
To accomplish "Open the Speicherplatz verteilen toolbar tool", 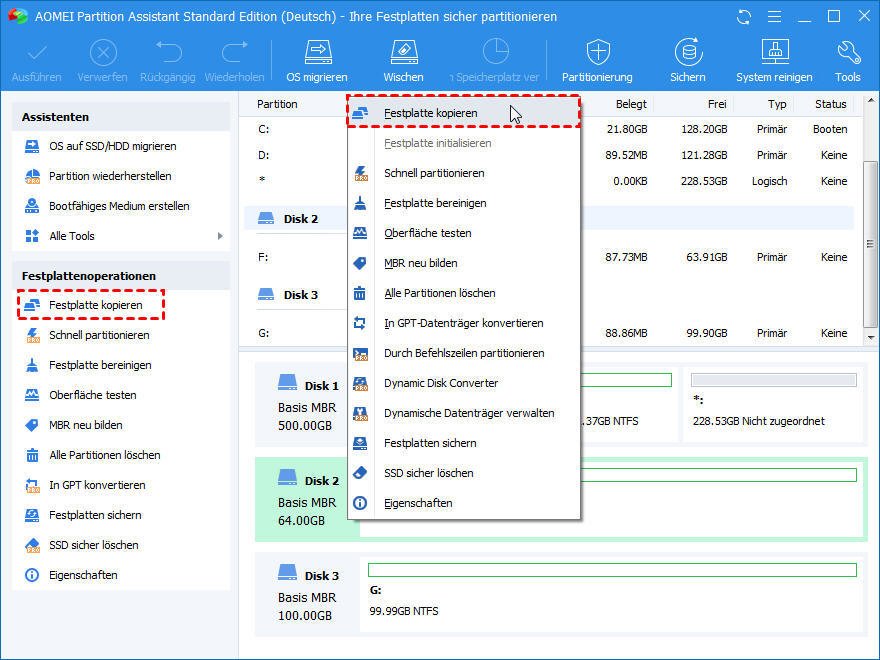I will pyautogui.click(x=495, y=61).
